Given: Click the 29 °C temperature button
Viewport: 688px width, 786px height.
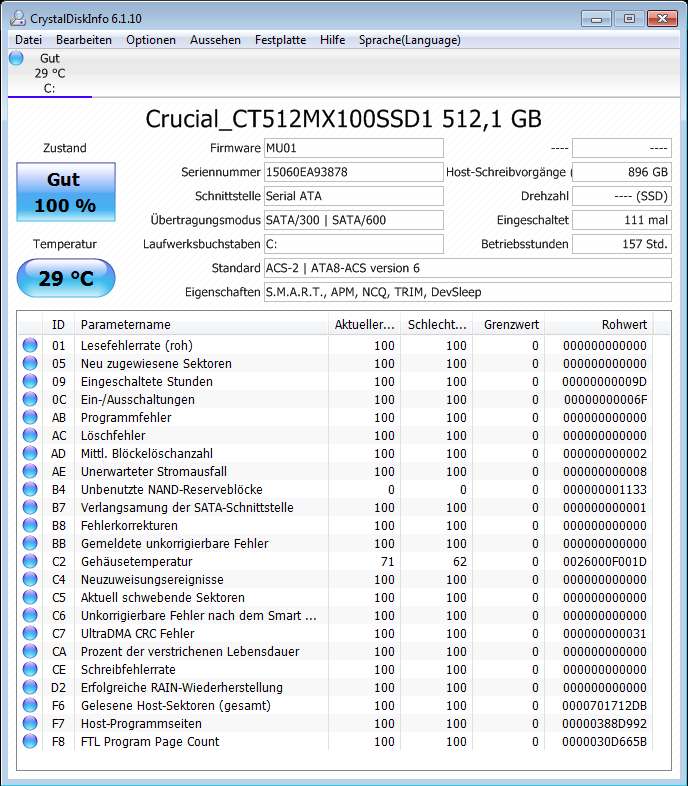Looking at the screenshot, I should pos(66,278).
